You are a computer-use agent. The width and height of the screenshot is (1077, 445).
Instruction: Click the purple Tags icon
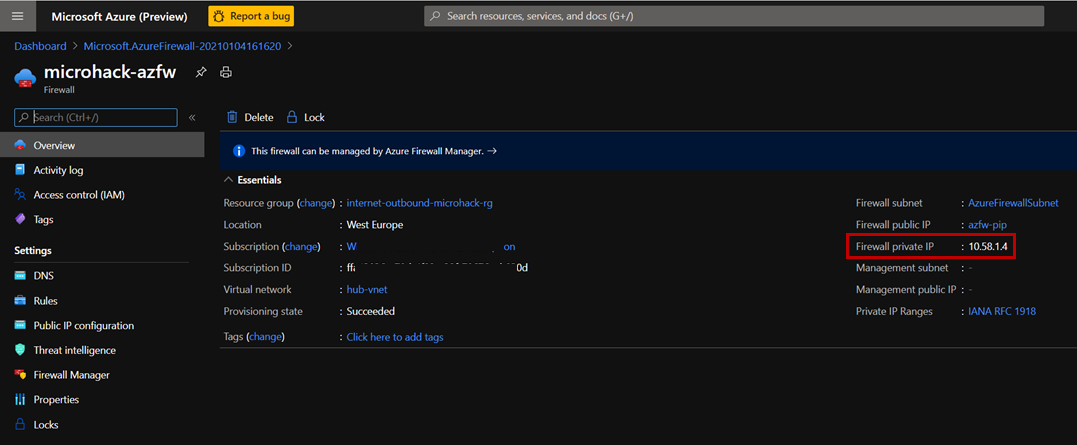tap(20, 220)
